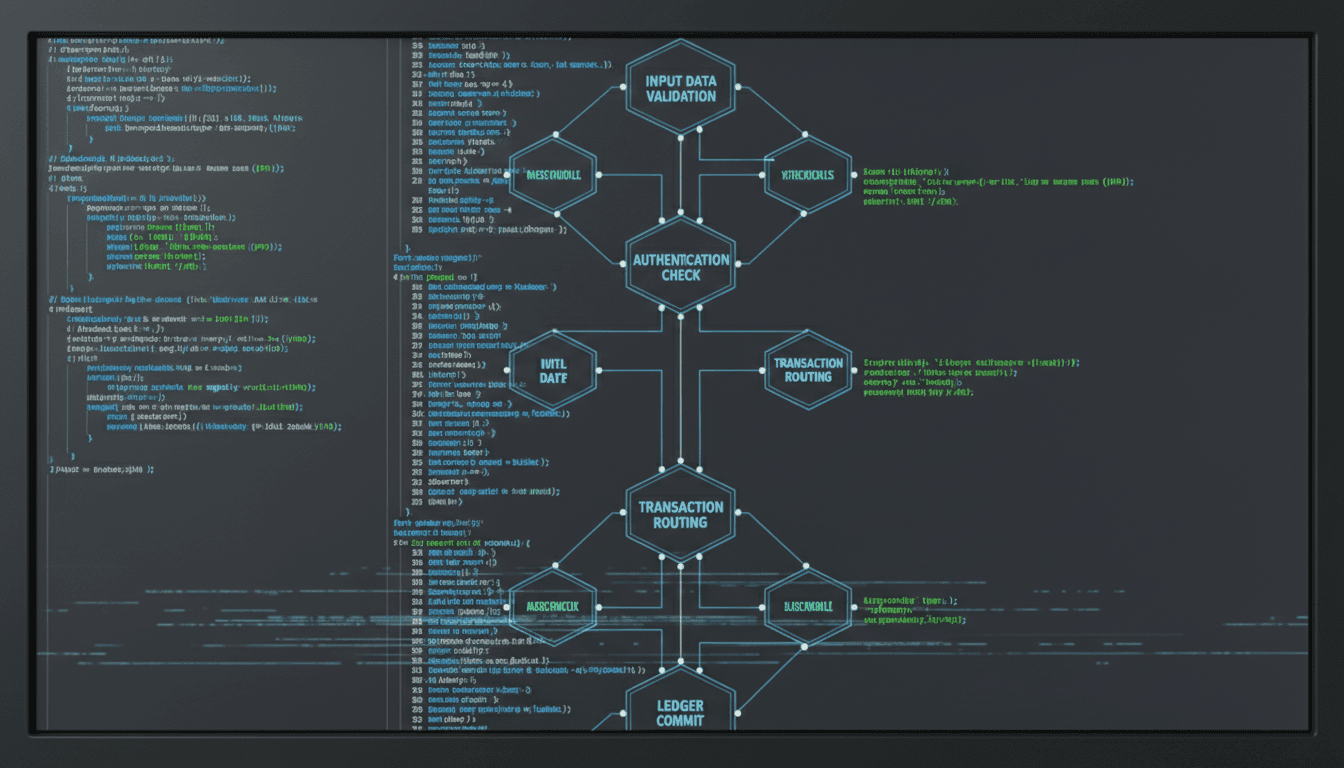Click the Authentication Check hexagon node

(681, 267)
